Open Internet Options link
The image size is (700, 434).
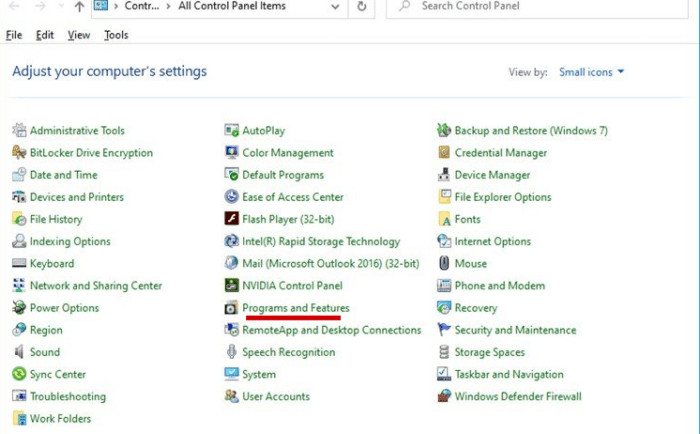click(x=492, y=241)
